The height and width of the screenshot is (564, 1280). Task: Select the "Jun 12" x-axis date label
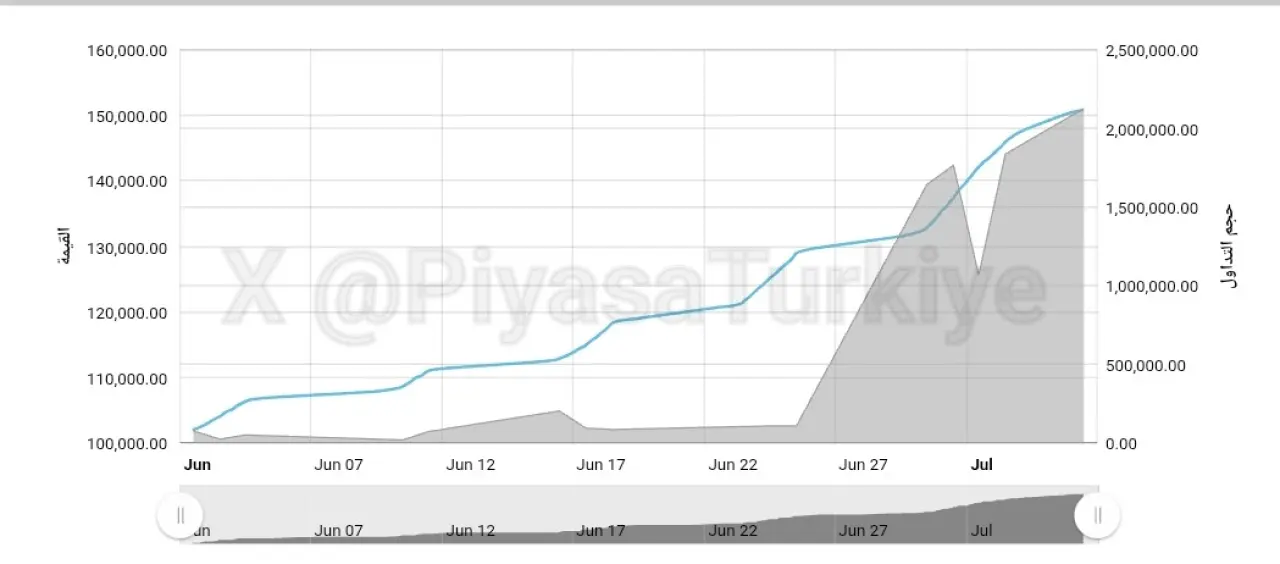470,464
